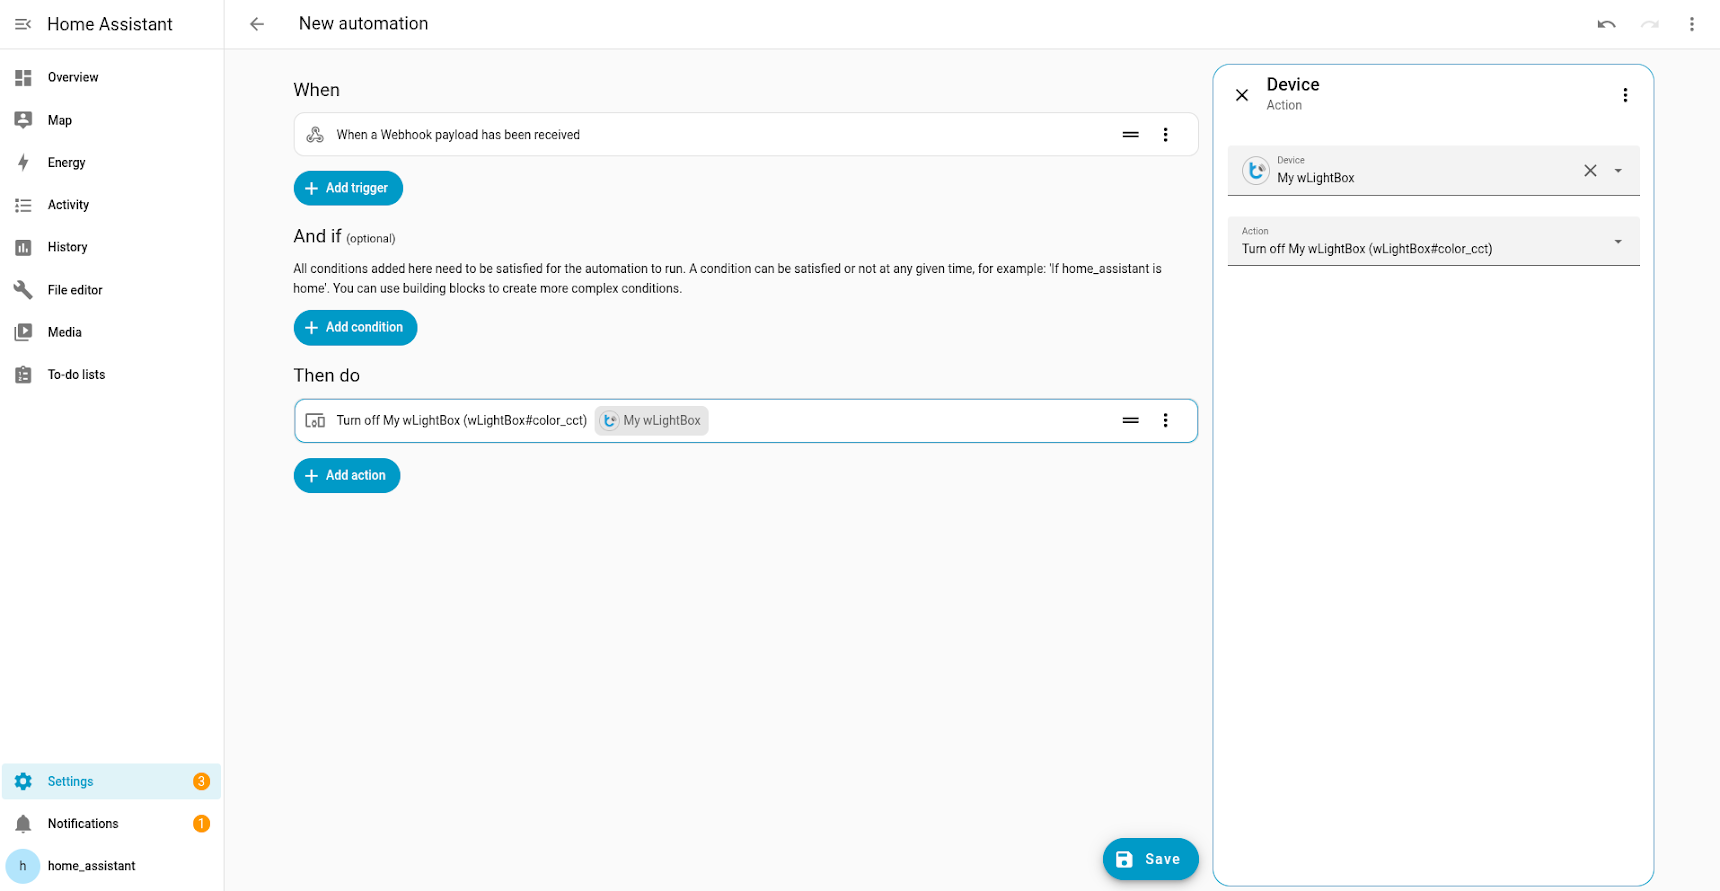Click the Energy lightning bolt icon
Image resolution: width=1720 pixels, height=891 pixels.
coord(23,162)
